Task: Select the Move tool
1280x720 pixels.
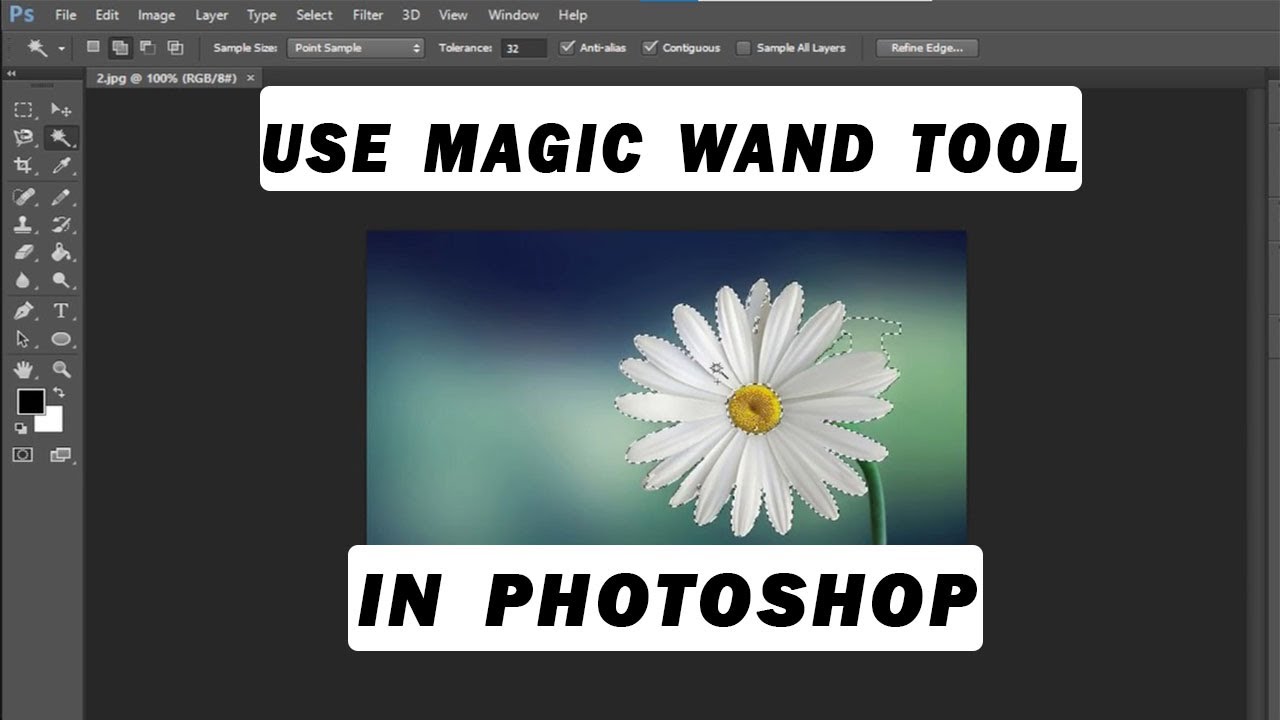Action: click(61, 109)
